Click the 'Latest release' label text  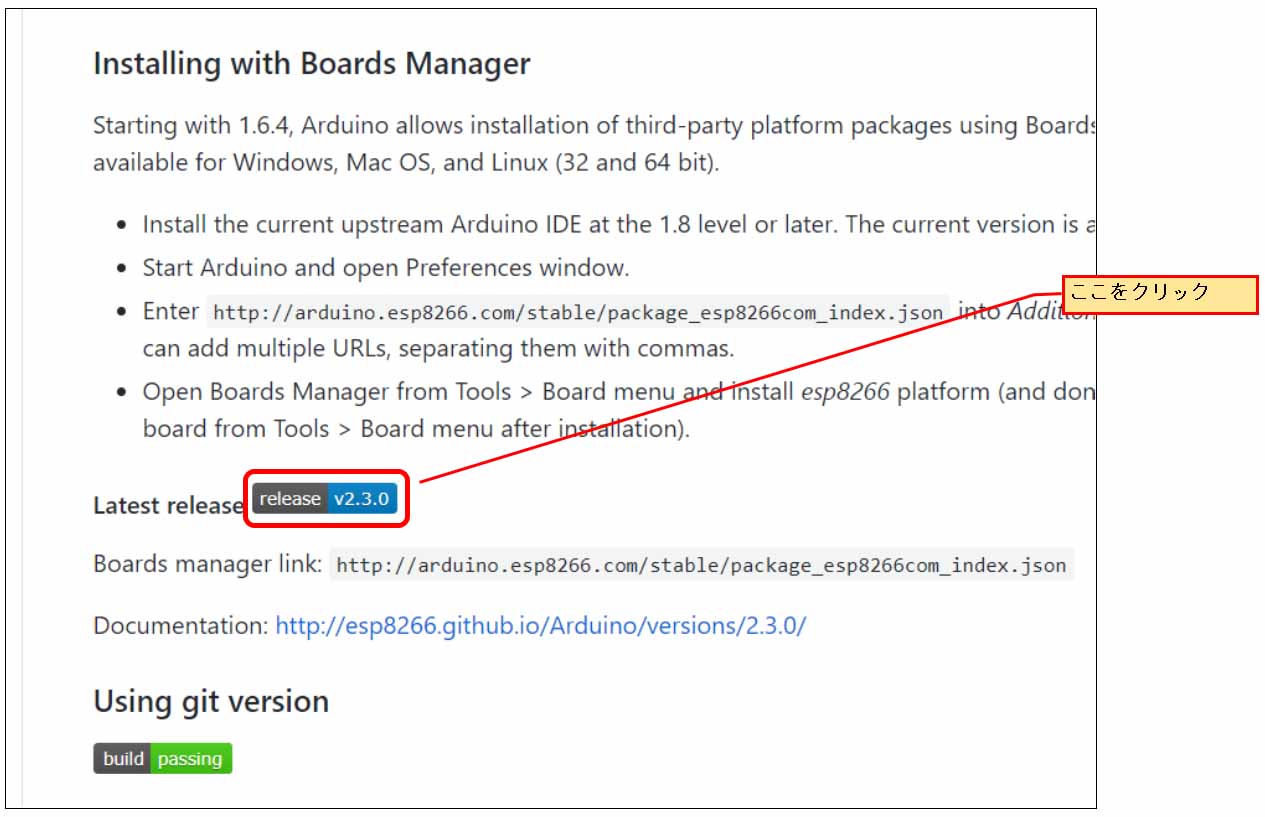click(168, 505)
